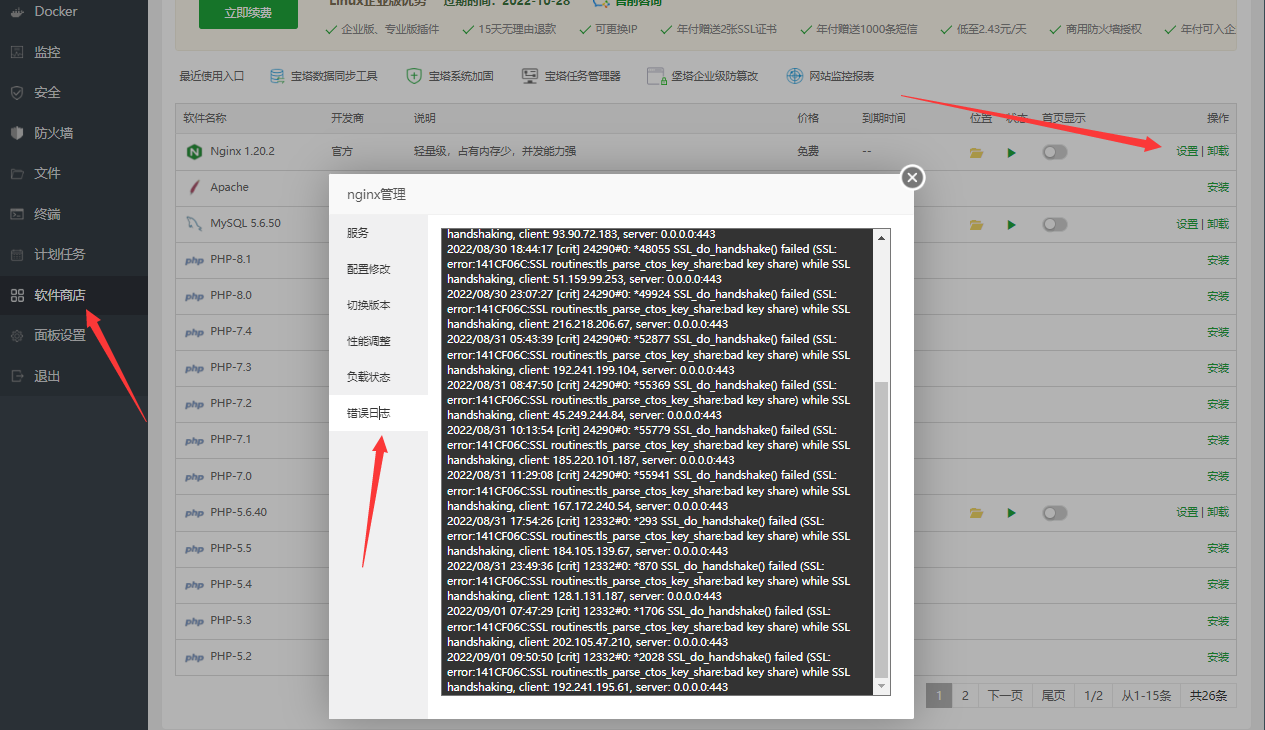Click 卸载 for PHP-5.6.40
This screenshot has height=730, width=1265.
1218,511
